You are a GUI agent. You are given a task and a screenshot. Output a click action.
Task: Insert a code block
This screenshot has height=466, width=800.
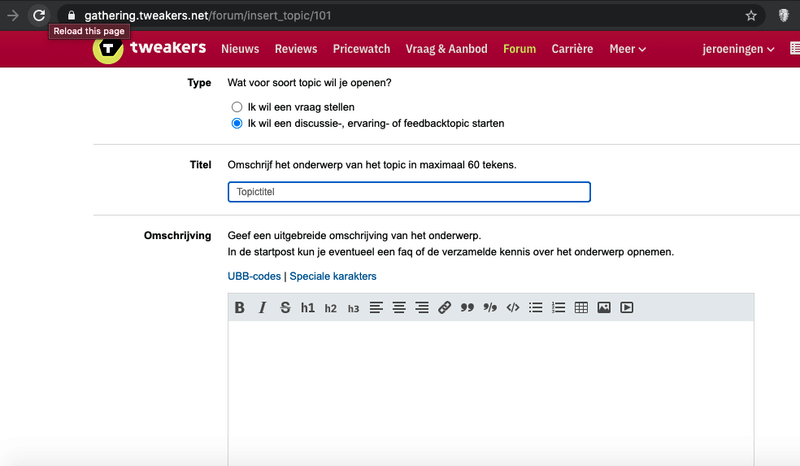[x=513, y=307]
